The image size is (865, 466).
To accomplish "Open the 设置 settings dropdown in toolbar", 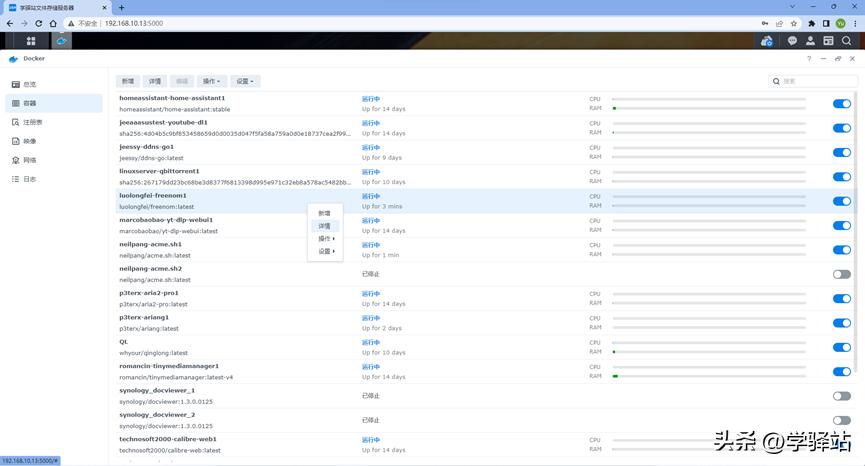I will tap(245, 81).
